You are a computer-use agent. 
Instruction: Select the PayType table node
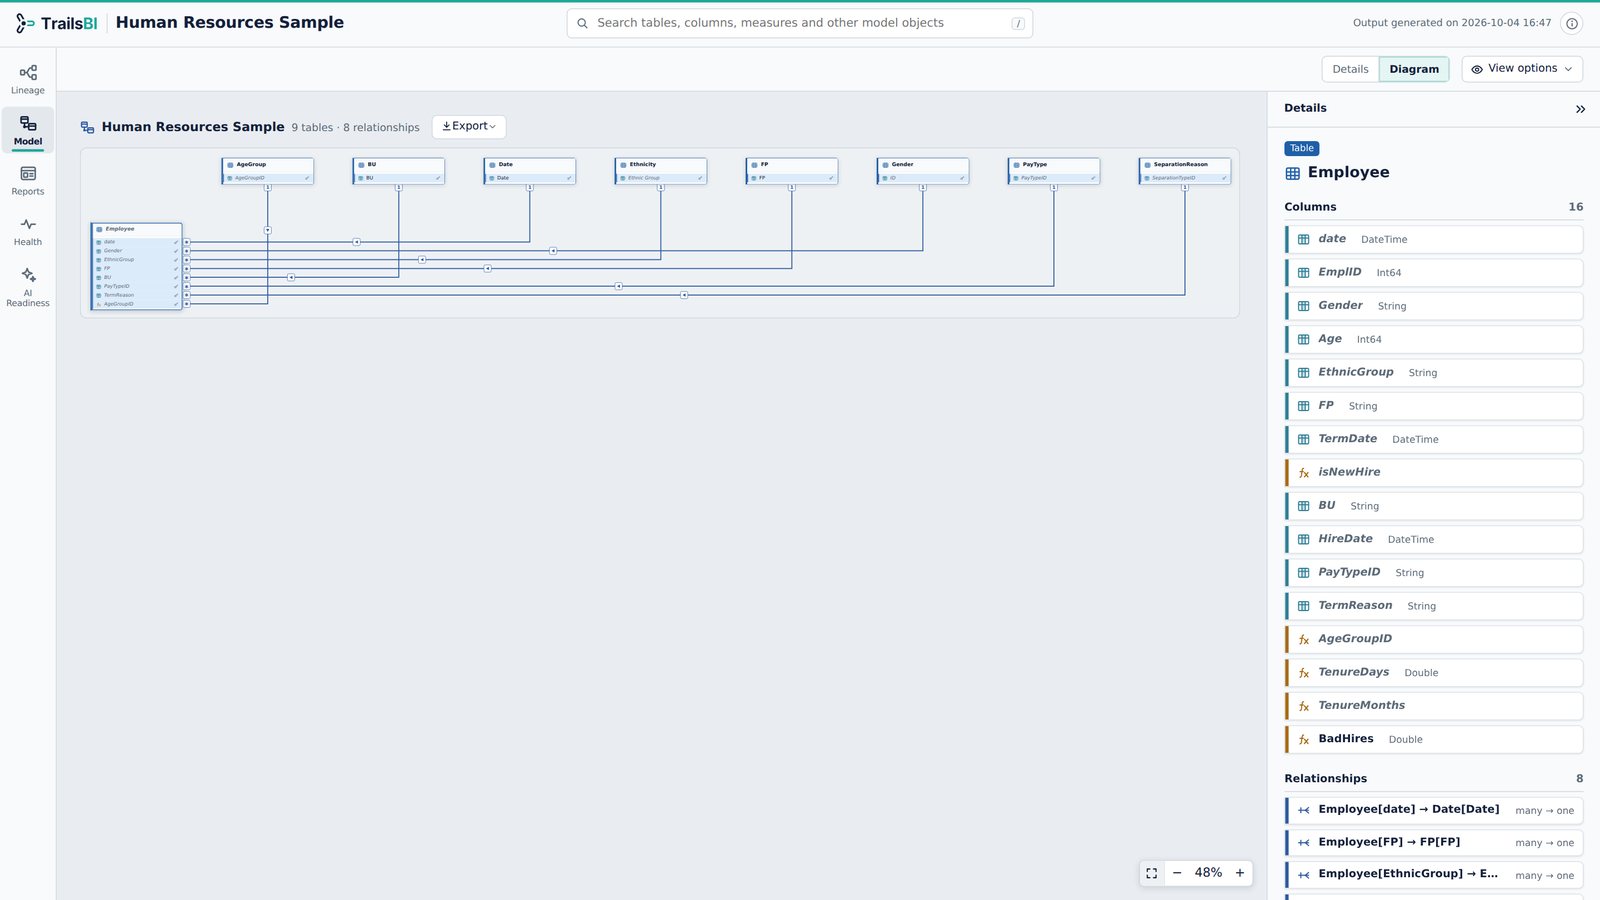point(1054,171)
